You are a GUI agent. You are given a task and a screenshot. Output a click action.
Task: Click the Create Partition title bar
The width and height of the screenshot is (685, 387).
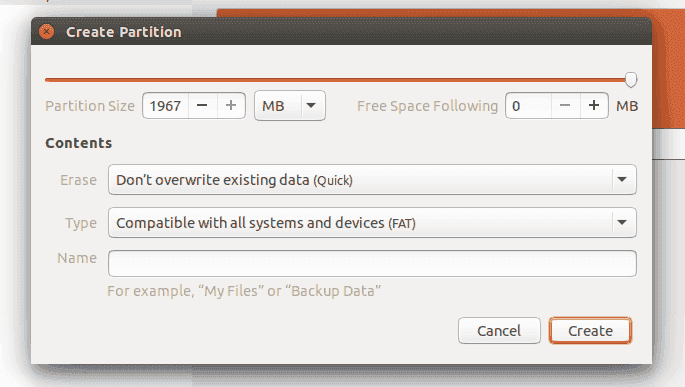tap(342, 31)
